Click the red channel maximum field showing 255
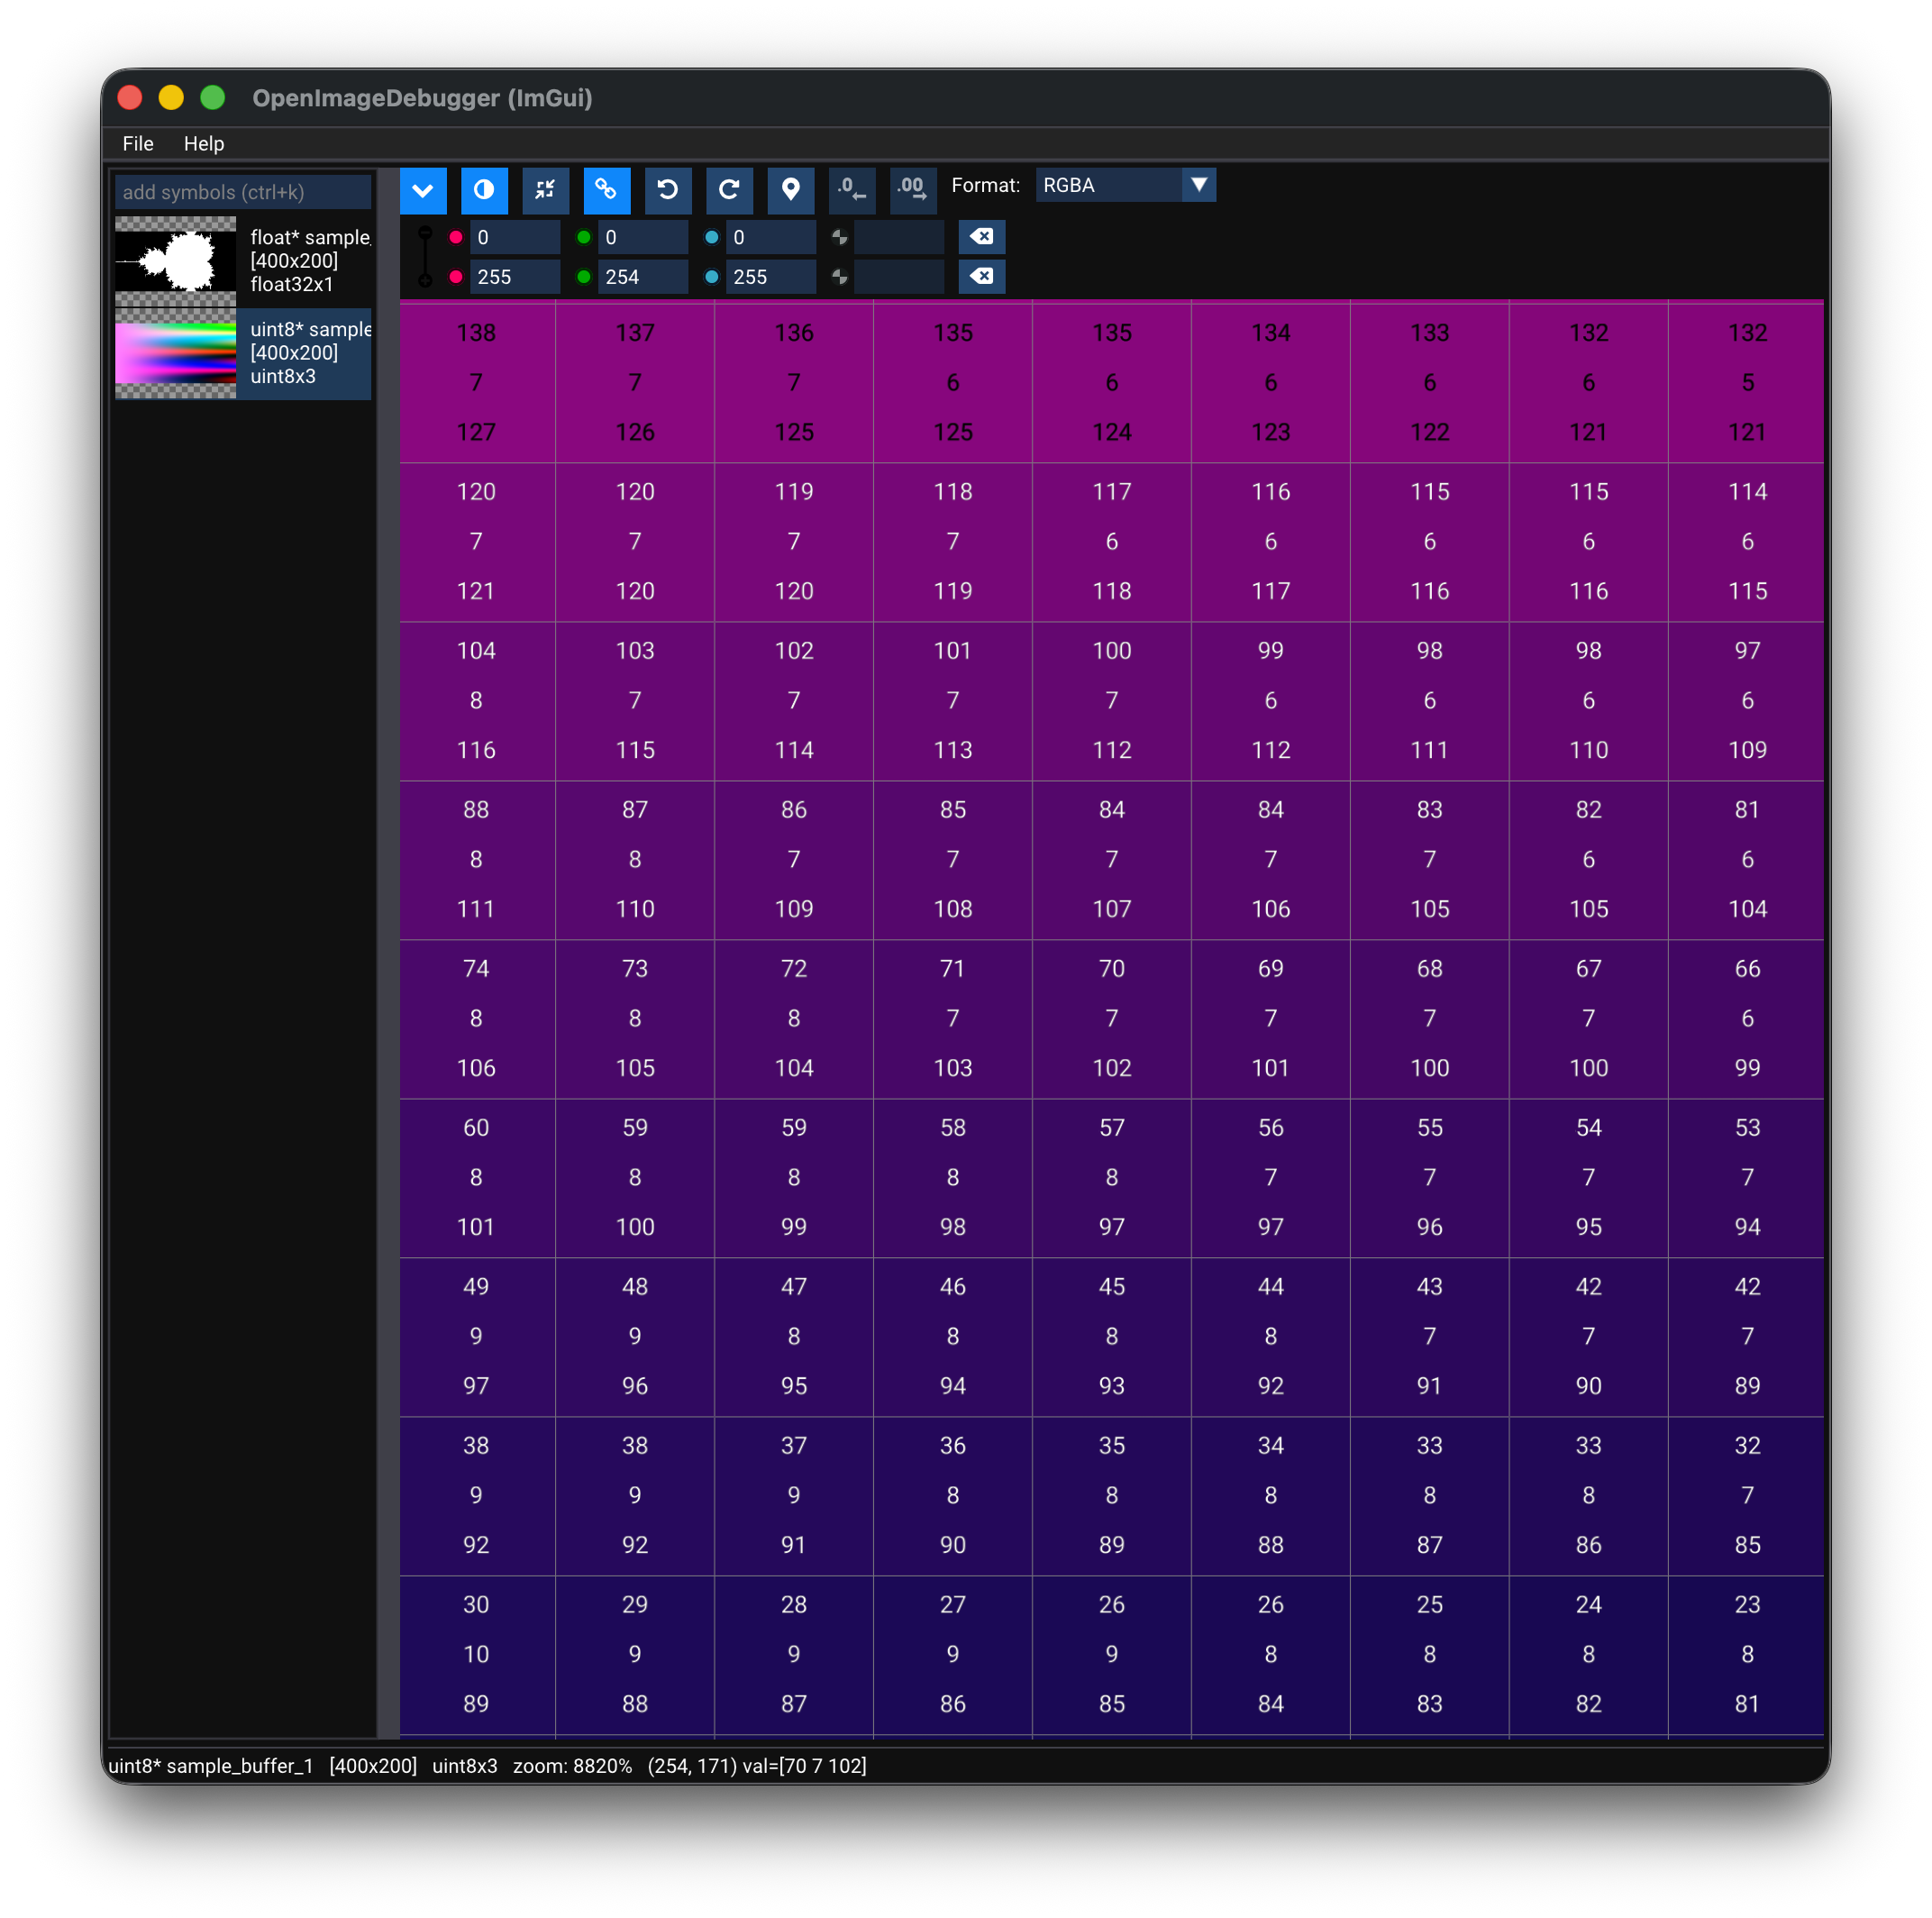 point(515,277)
